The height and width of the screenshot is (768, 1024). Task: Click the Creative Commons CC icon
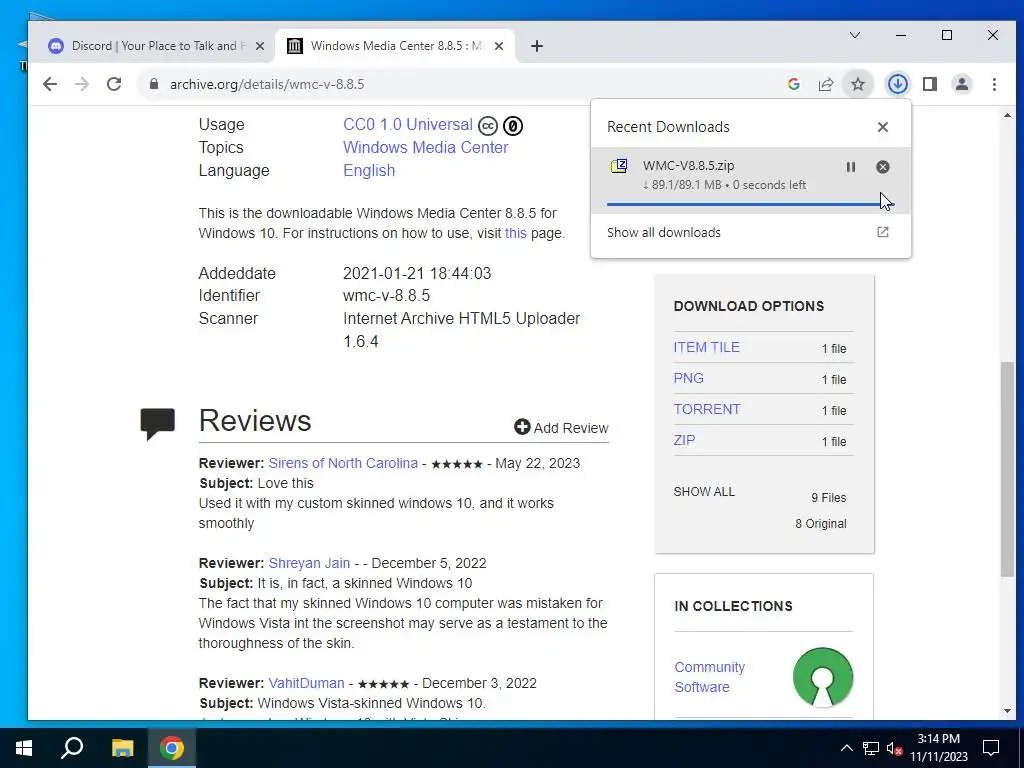tap(488, 125)
